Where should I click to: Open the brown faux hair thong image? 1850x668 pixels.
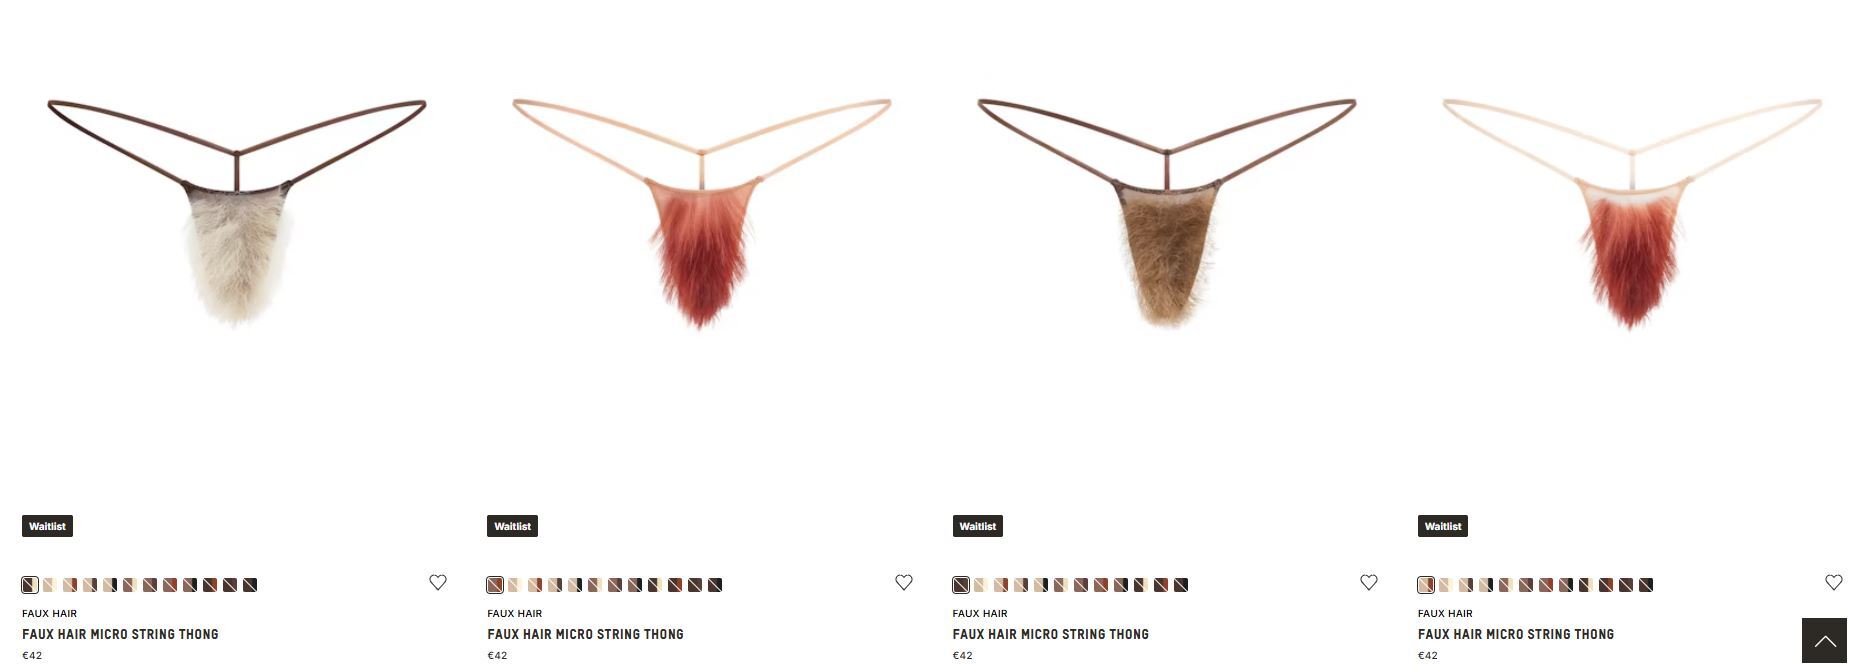(1167, 212)
